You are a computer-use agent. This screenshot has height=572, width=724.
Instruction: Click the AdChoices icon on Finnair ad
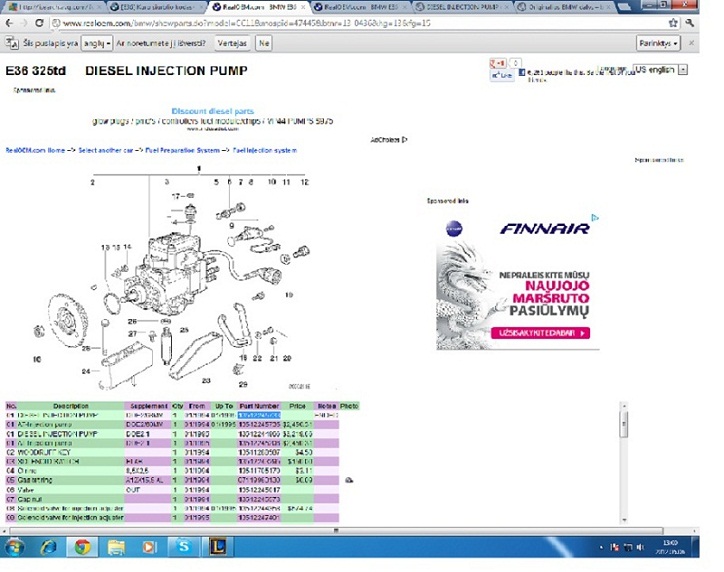pos(594,217)
